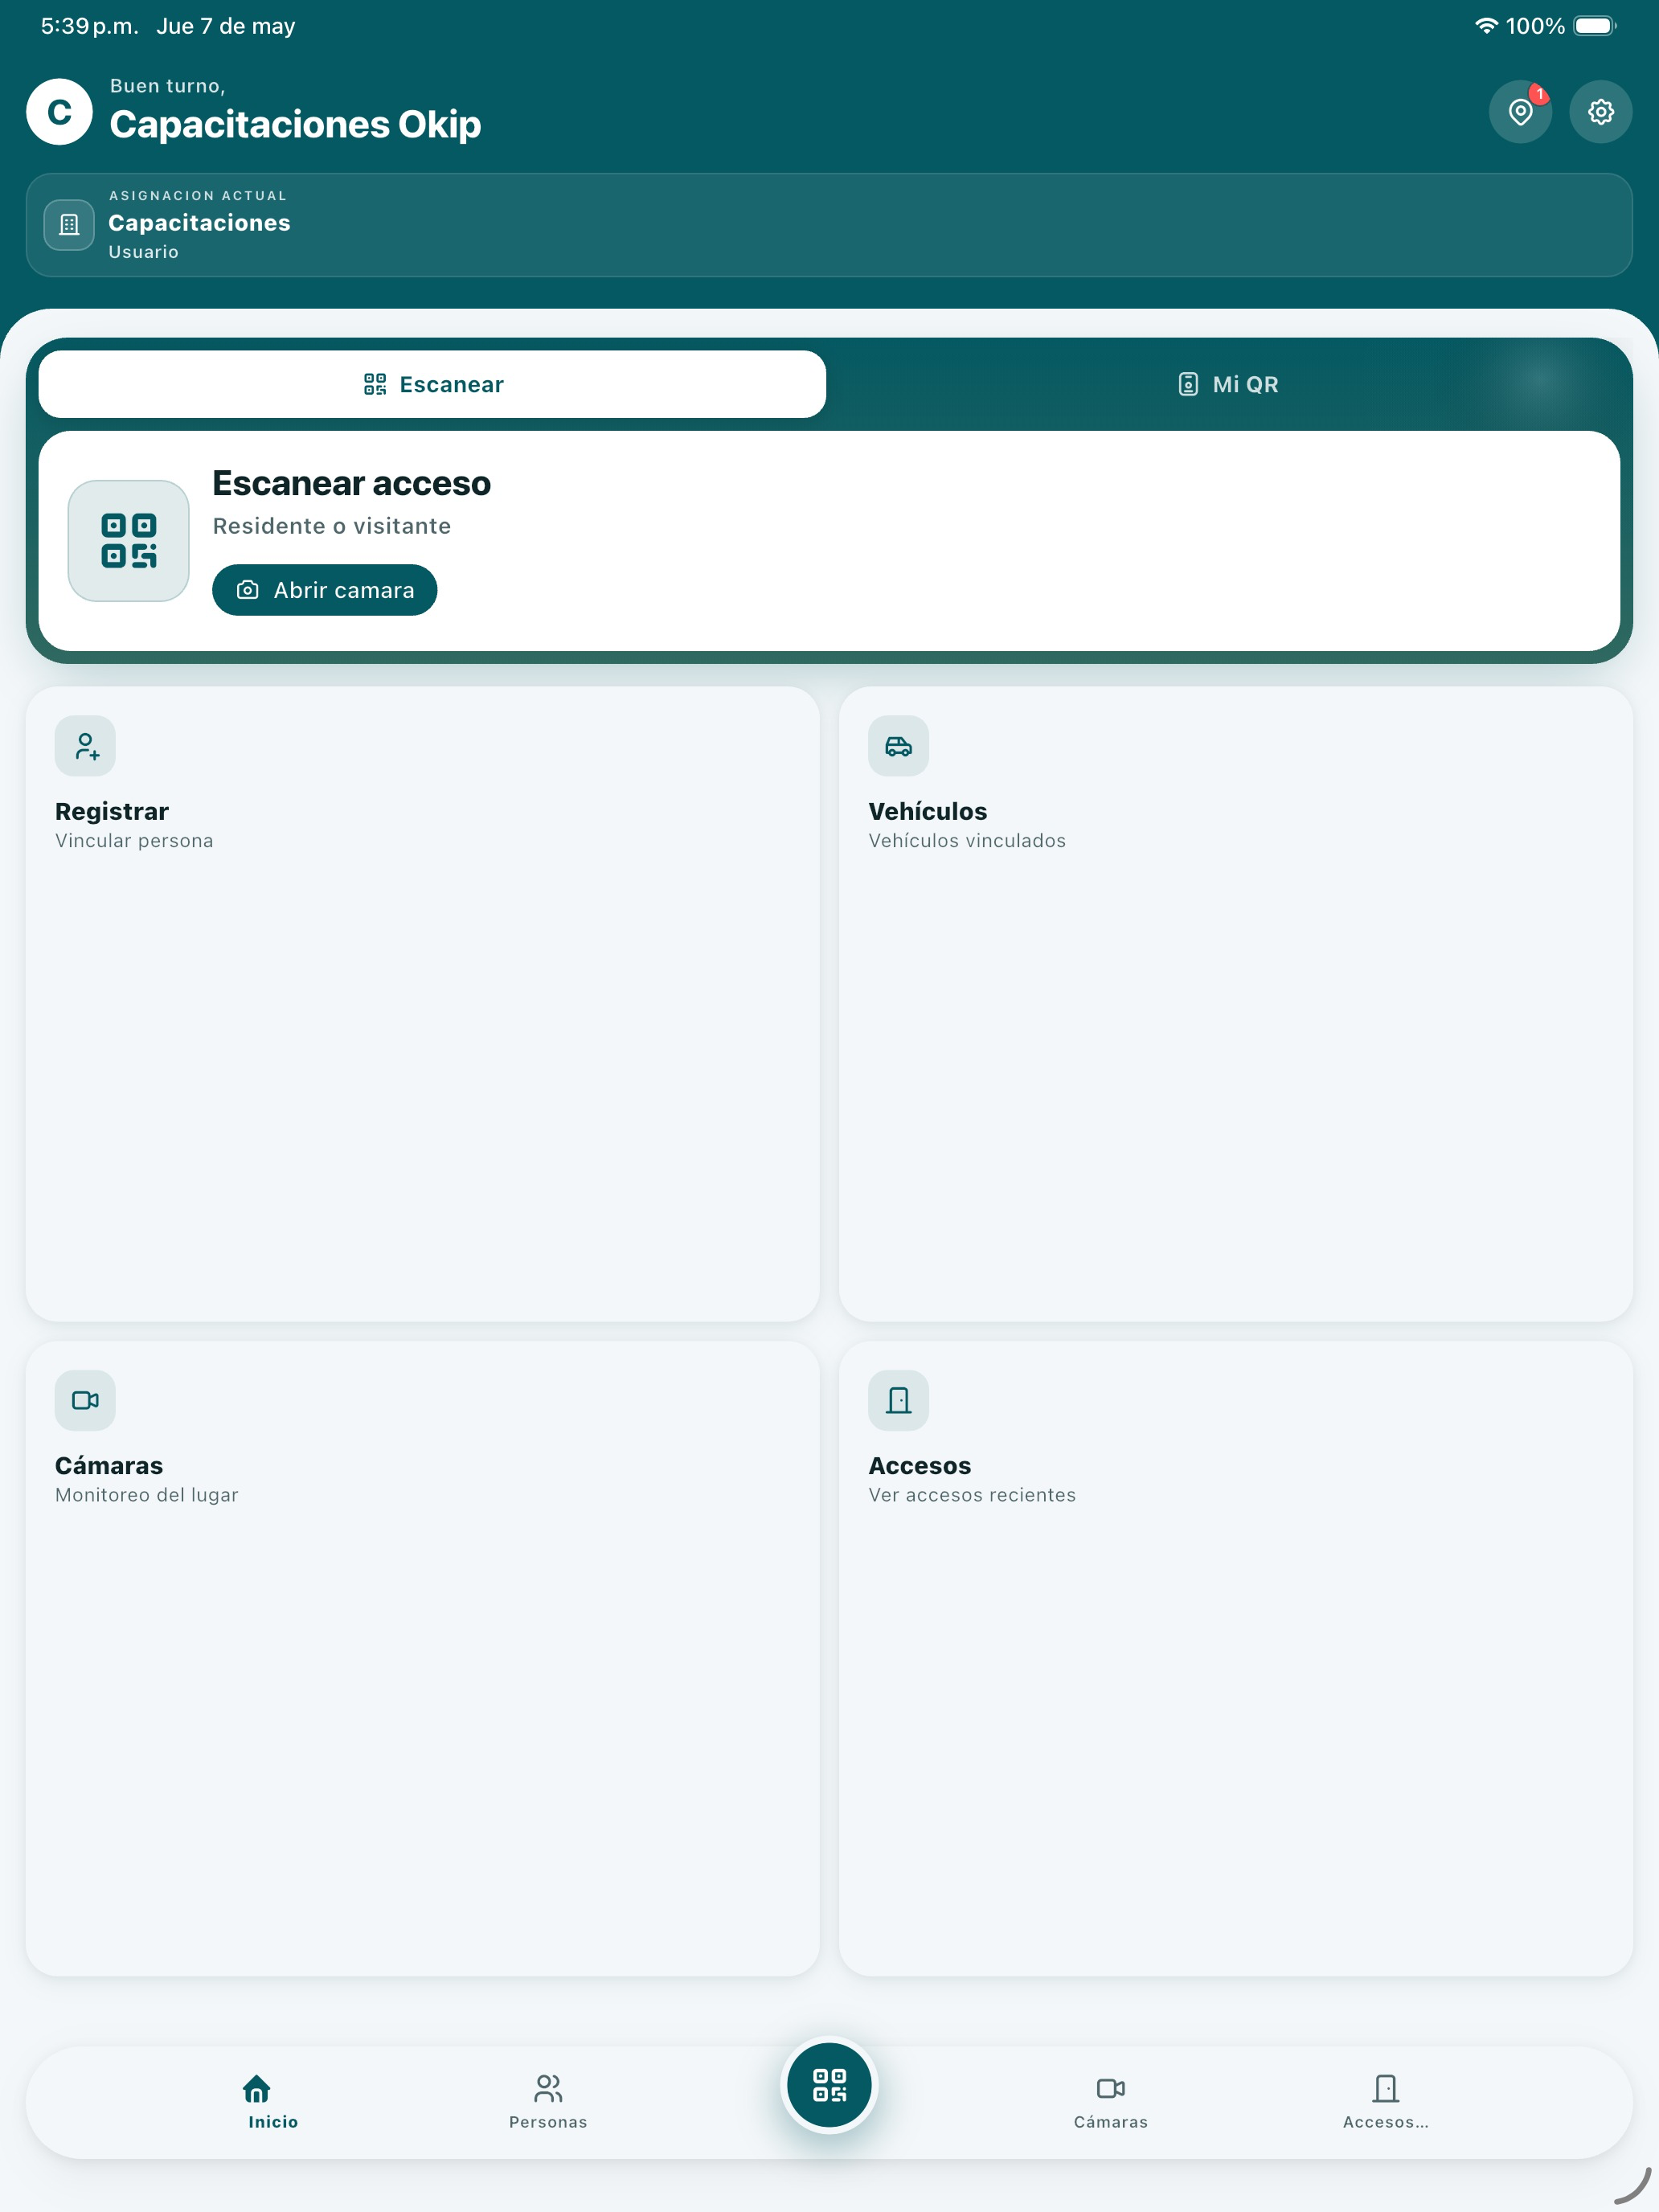The image size is (1659, 2212).
Task: Tap the battery indicator icon
Action: (1594, 26)
